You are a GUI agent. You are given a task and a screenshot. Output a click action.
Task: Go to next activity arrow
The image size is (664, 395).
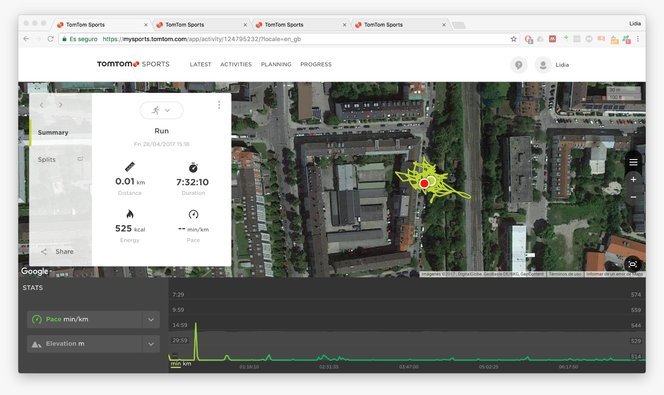click(x=61, y=105)
